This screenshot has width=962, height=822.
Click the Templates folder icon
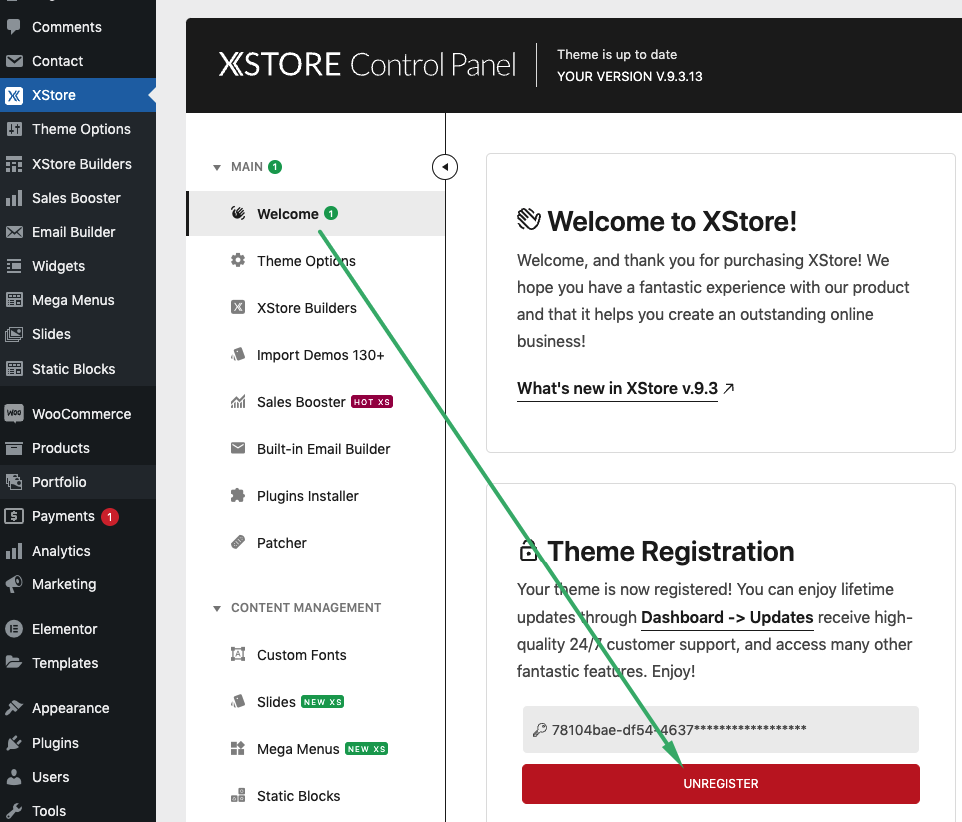pos(13,663)
